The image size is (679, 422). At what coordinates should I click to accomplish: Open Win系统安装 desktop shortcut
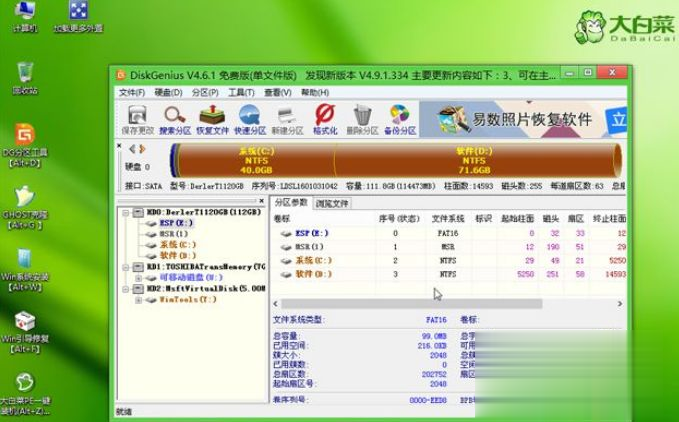click(25, 270)
